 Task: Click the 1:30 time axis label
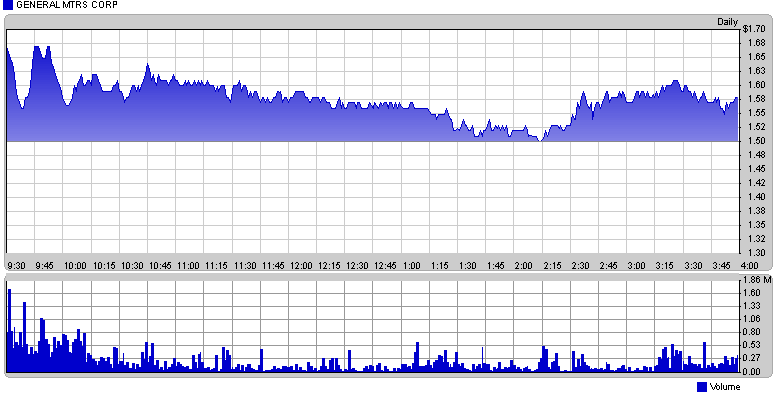click(x=468, y=266)
